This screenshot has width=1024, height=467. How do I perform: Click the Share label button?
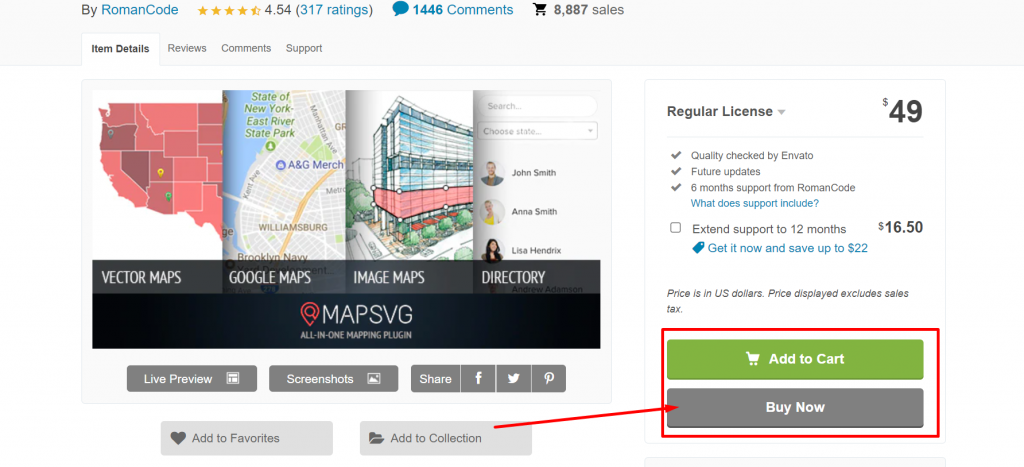tap(436, 379)
